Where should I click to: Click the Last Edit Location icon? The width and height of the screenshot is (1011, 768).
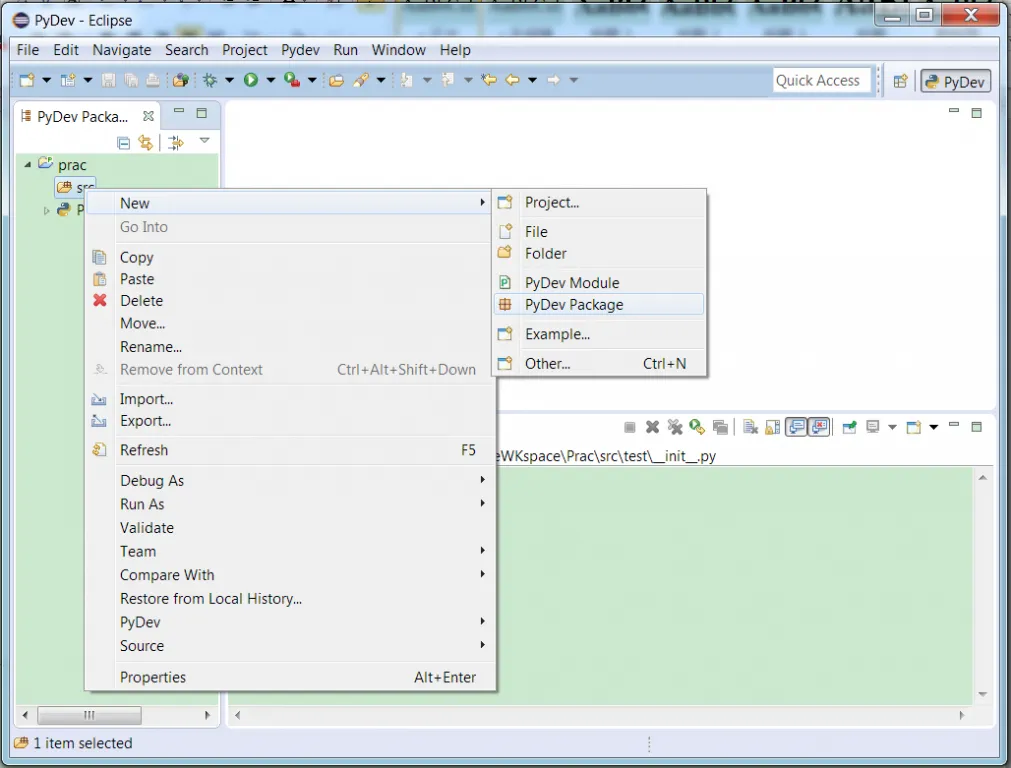tap(489, 80)
